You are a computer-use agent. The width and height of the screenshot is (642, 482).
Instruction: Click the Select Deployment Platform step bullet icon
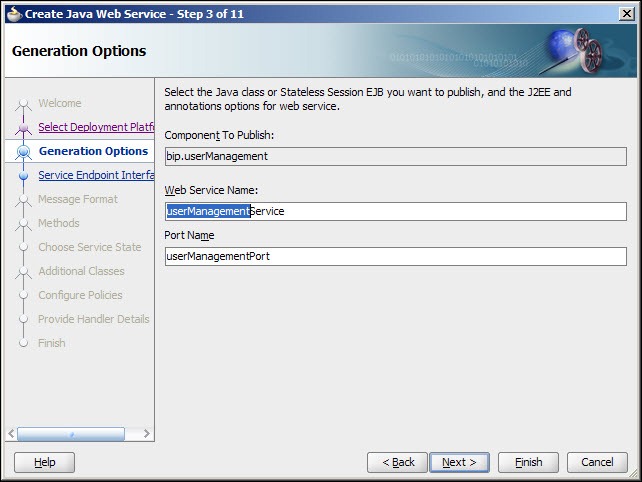[x=23, y=127]
